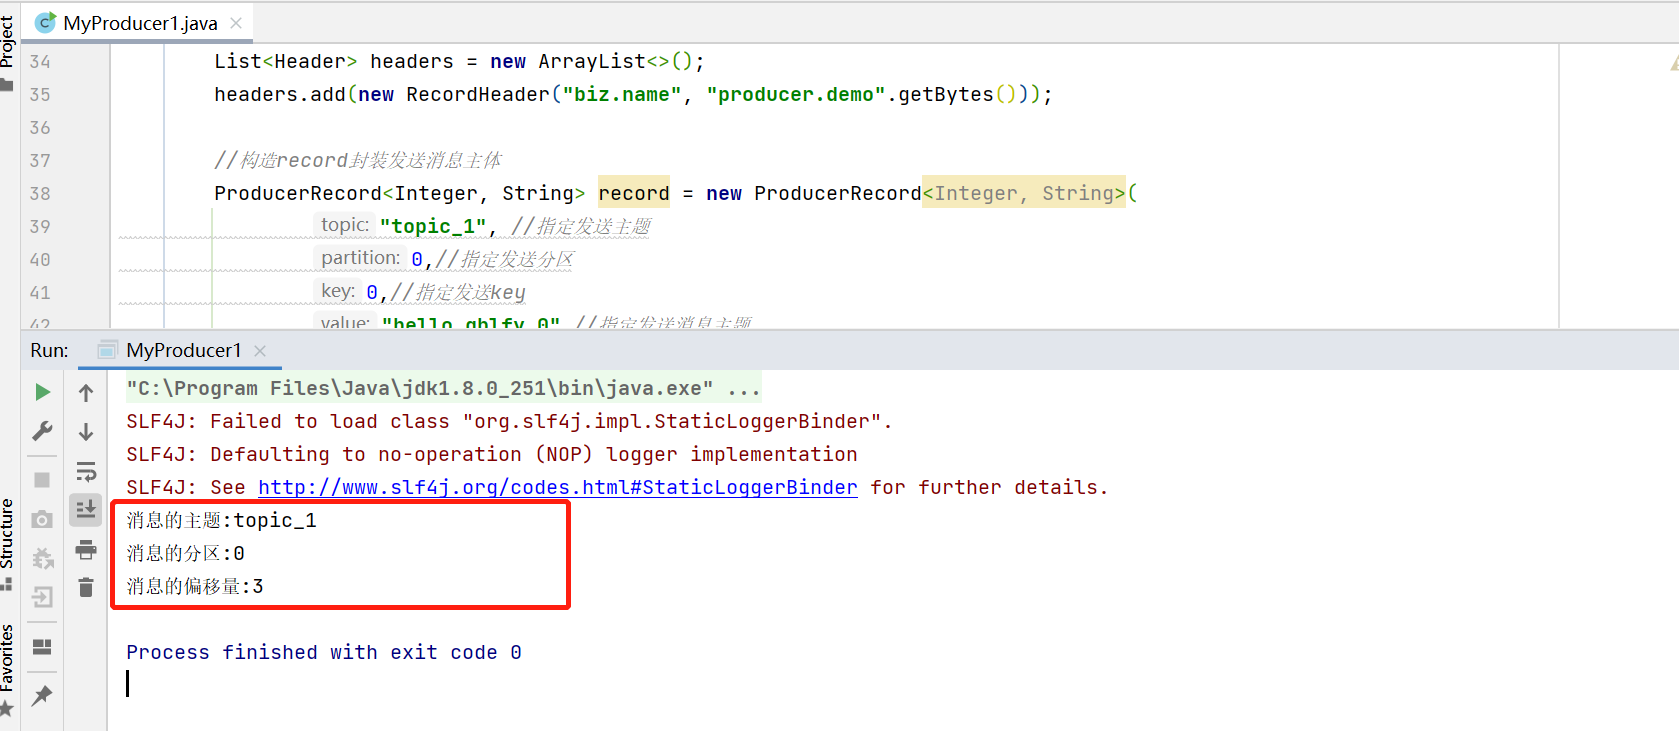Screen dimensions: 1679x731
Task: Toggle Scroll to End in console
Action: coord(86,510)
